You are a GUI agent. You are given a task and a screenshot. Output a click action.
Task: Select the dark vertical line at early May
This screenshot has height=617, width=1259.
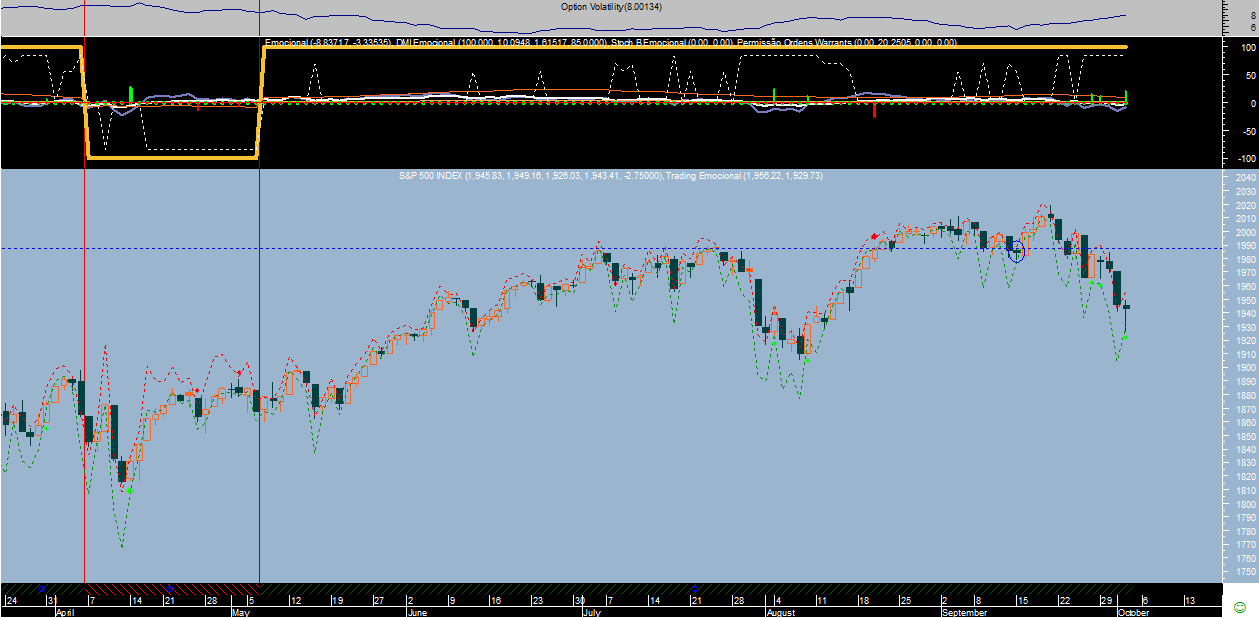259,375
